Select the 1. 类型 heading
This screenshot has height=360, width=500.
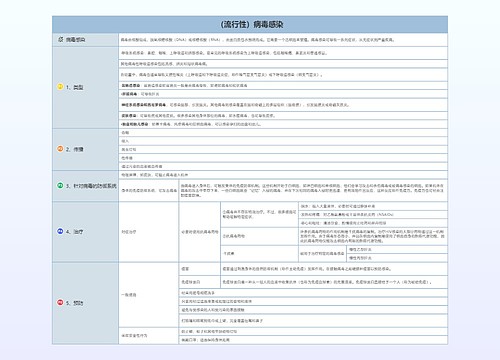(85, 87)
